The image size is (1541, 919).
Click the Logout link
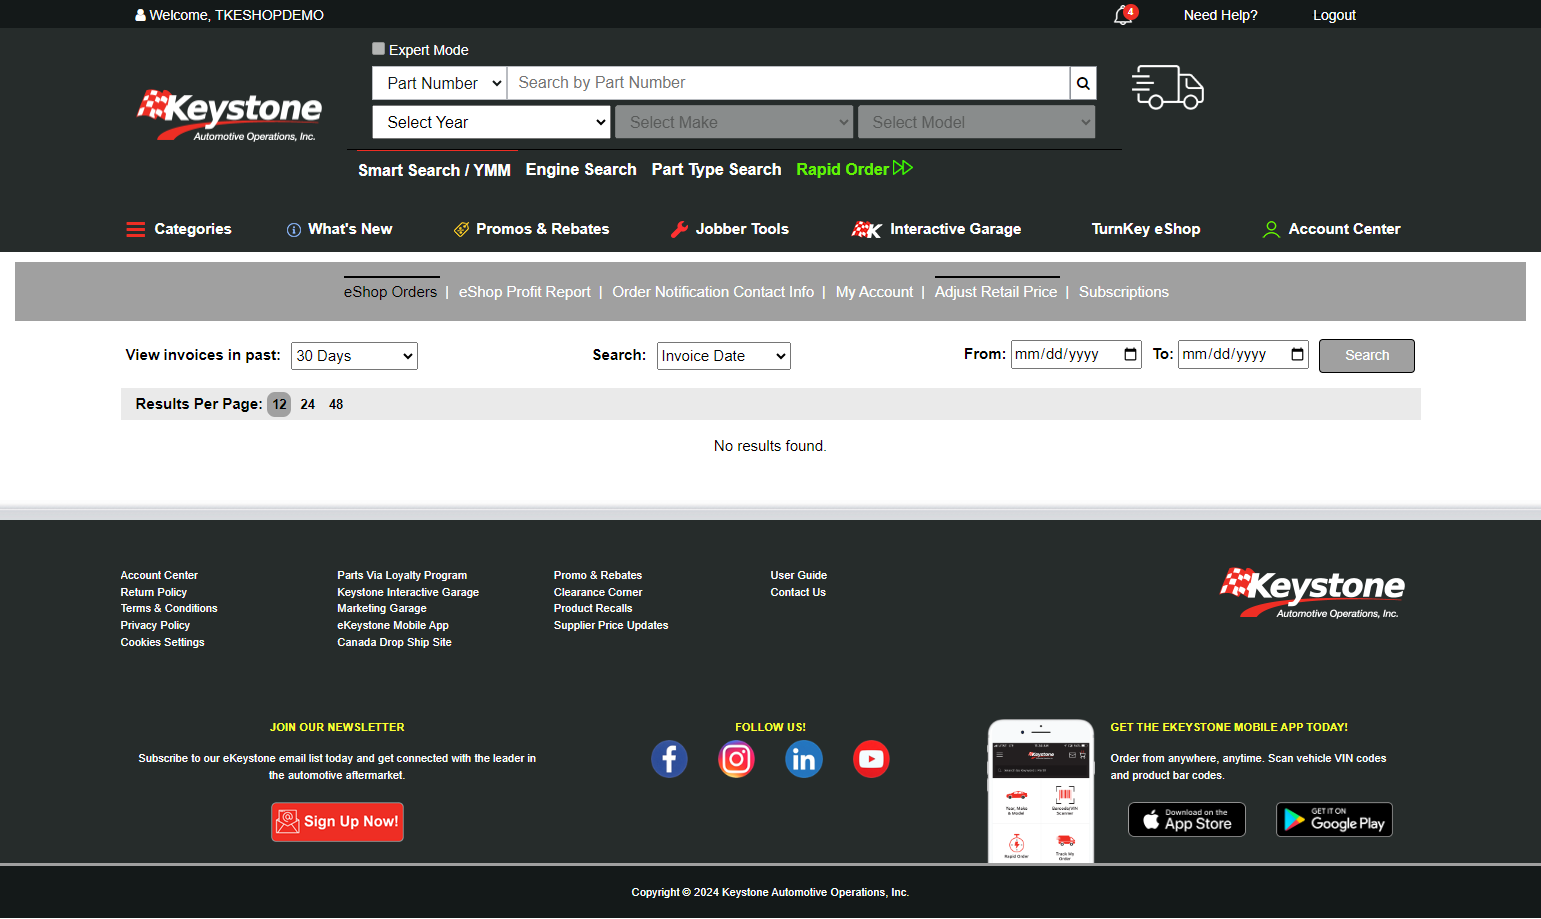point(1334,15)
